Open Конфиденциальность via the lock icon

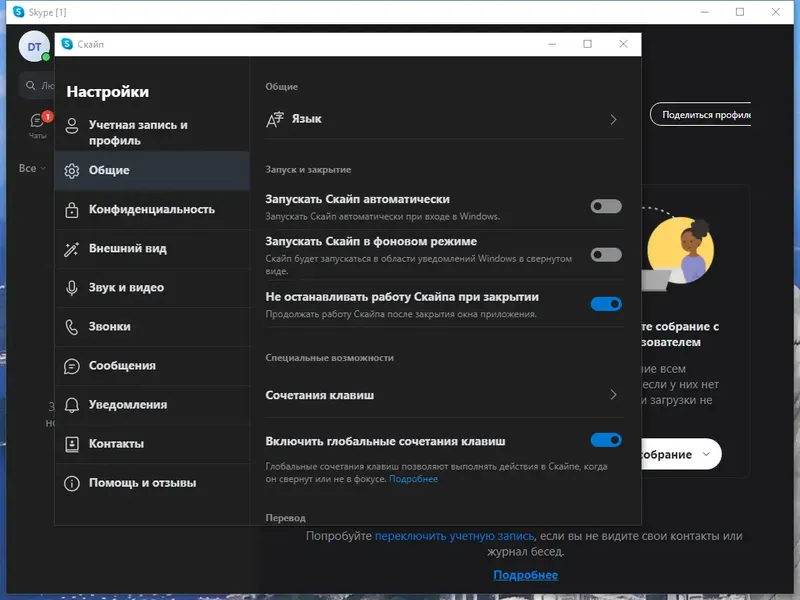click(x=73, y=209)
